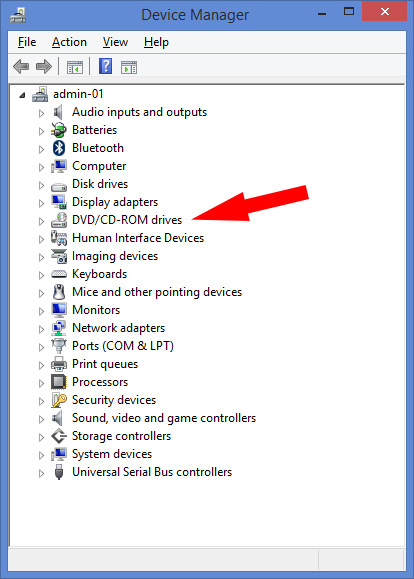Image resolution: width=414 pixels, height=579 pixels.
Task: Click the Security devices key icon
Action: (x=59, y=400)
